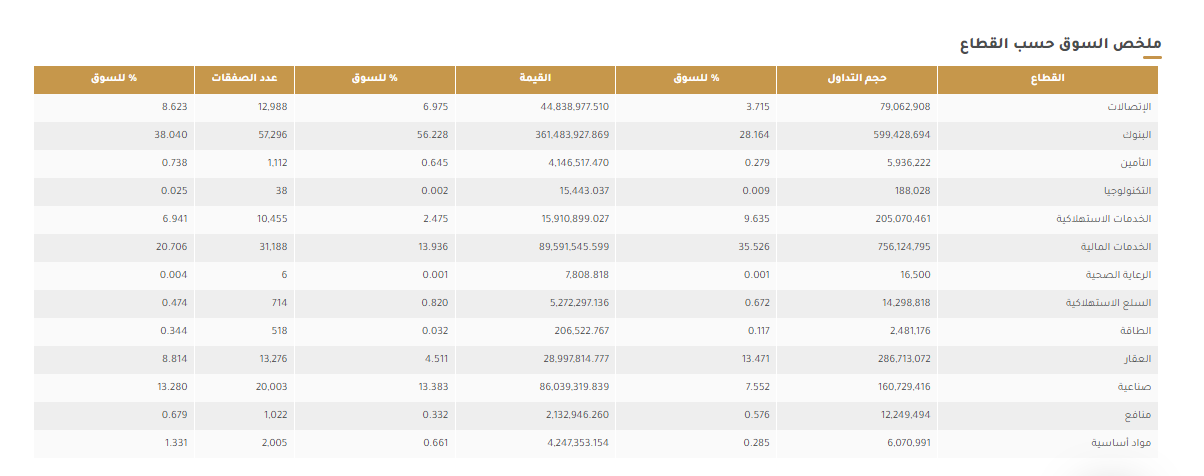The width and height of the screenshot is (1204, 476).
Task: Click the حجم التداول column header
Action: point(858,78)
